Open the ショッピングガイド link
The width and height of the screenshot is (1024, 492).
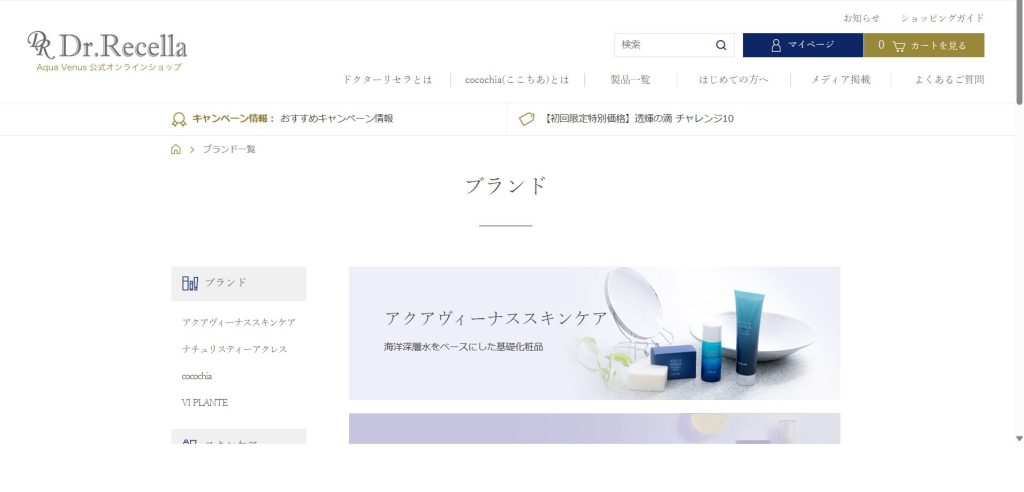(942, 18)
